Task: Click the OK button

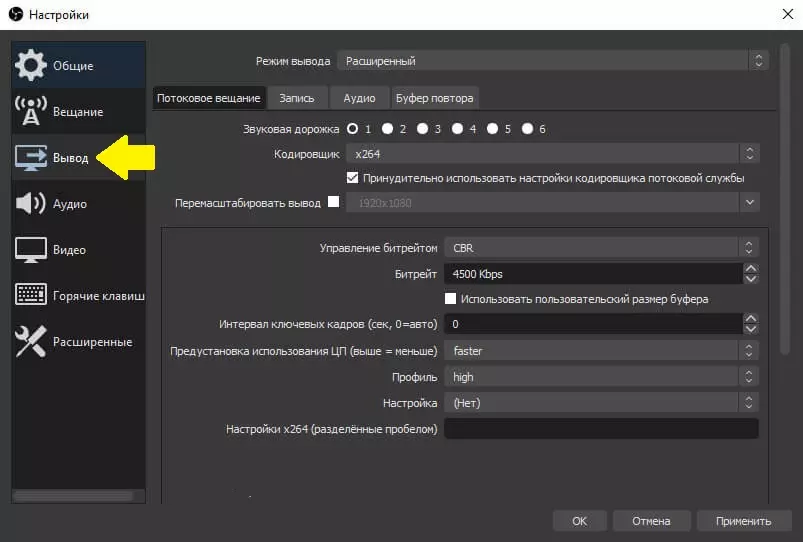Action: pyautogui.click(x=580, y=521)
